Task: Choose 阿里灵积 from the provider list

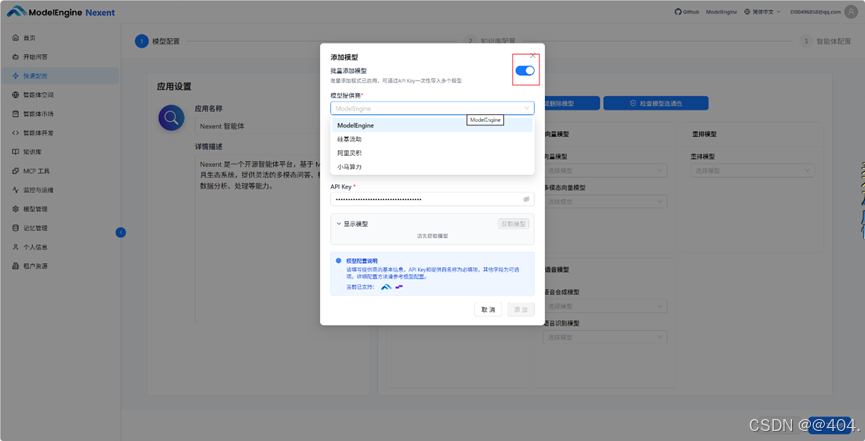Action: [x=432, y=153]
